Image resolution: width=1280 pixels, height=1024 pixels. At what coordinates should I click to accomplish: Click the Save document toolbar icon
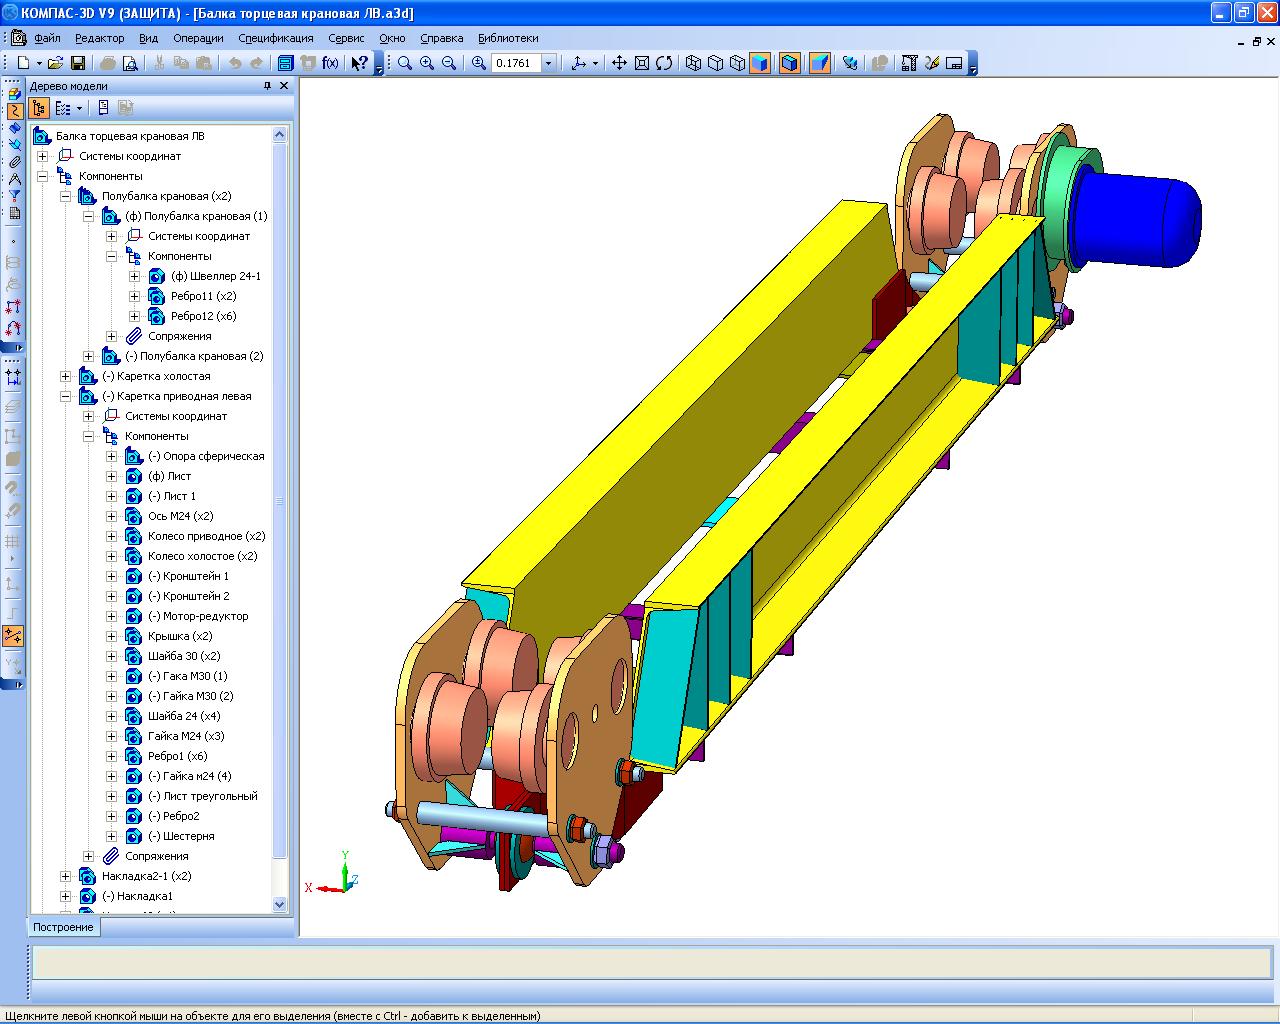78,63
